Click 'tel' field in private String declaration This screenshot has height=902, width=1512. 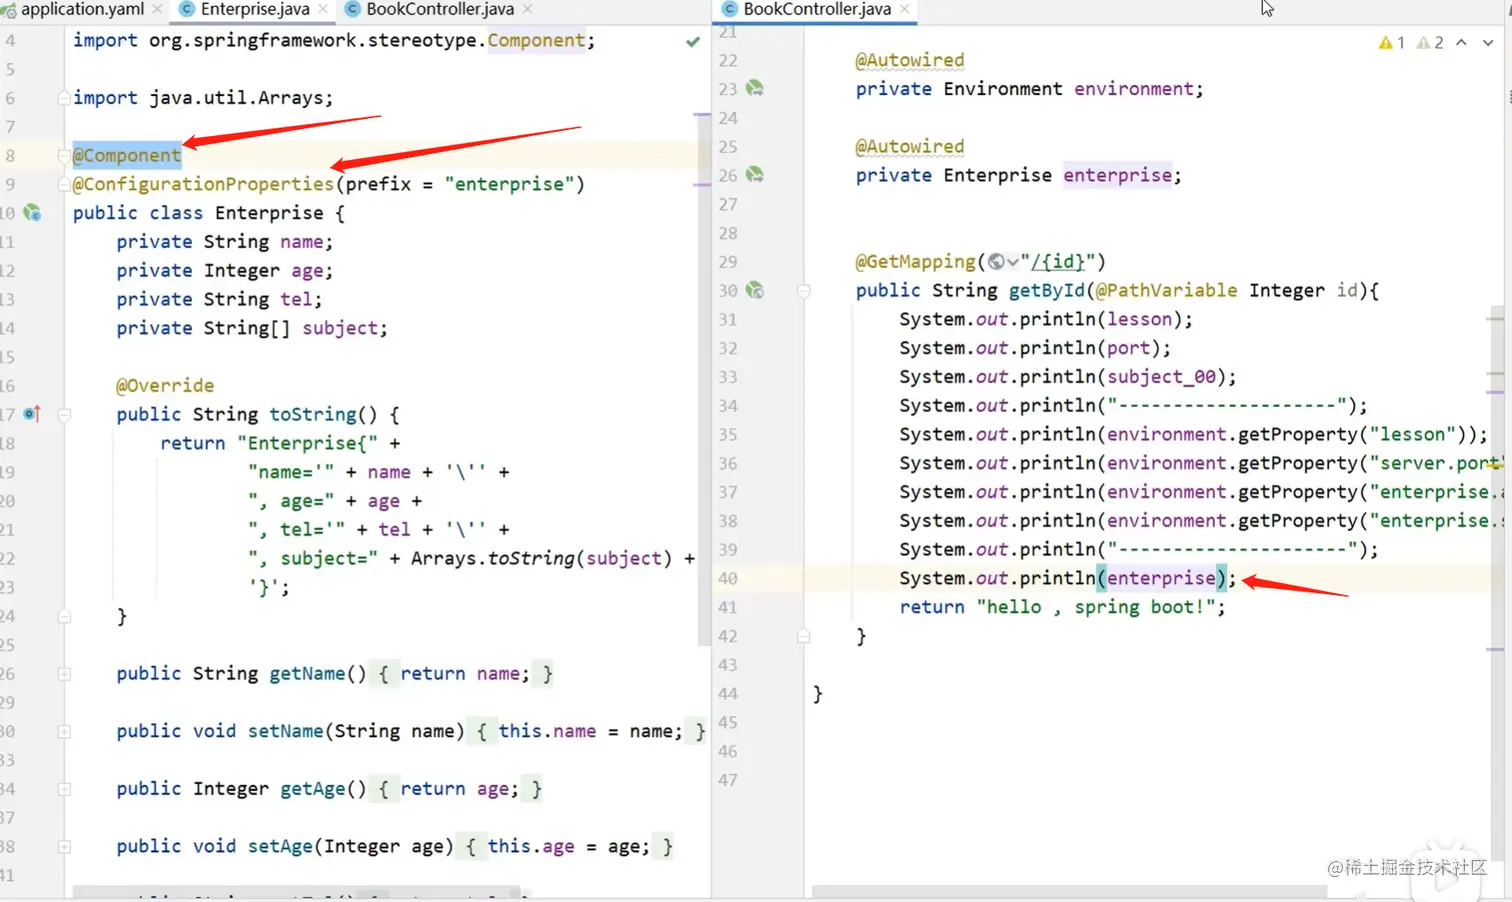coord(296,299)
